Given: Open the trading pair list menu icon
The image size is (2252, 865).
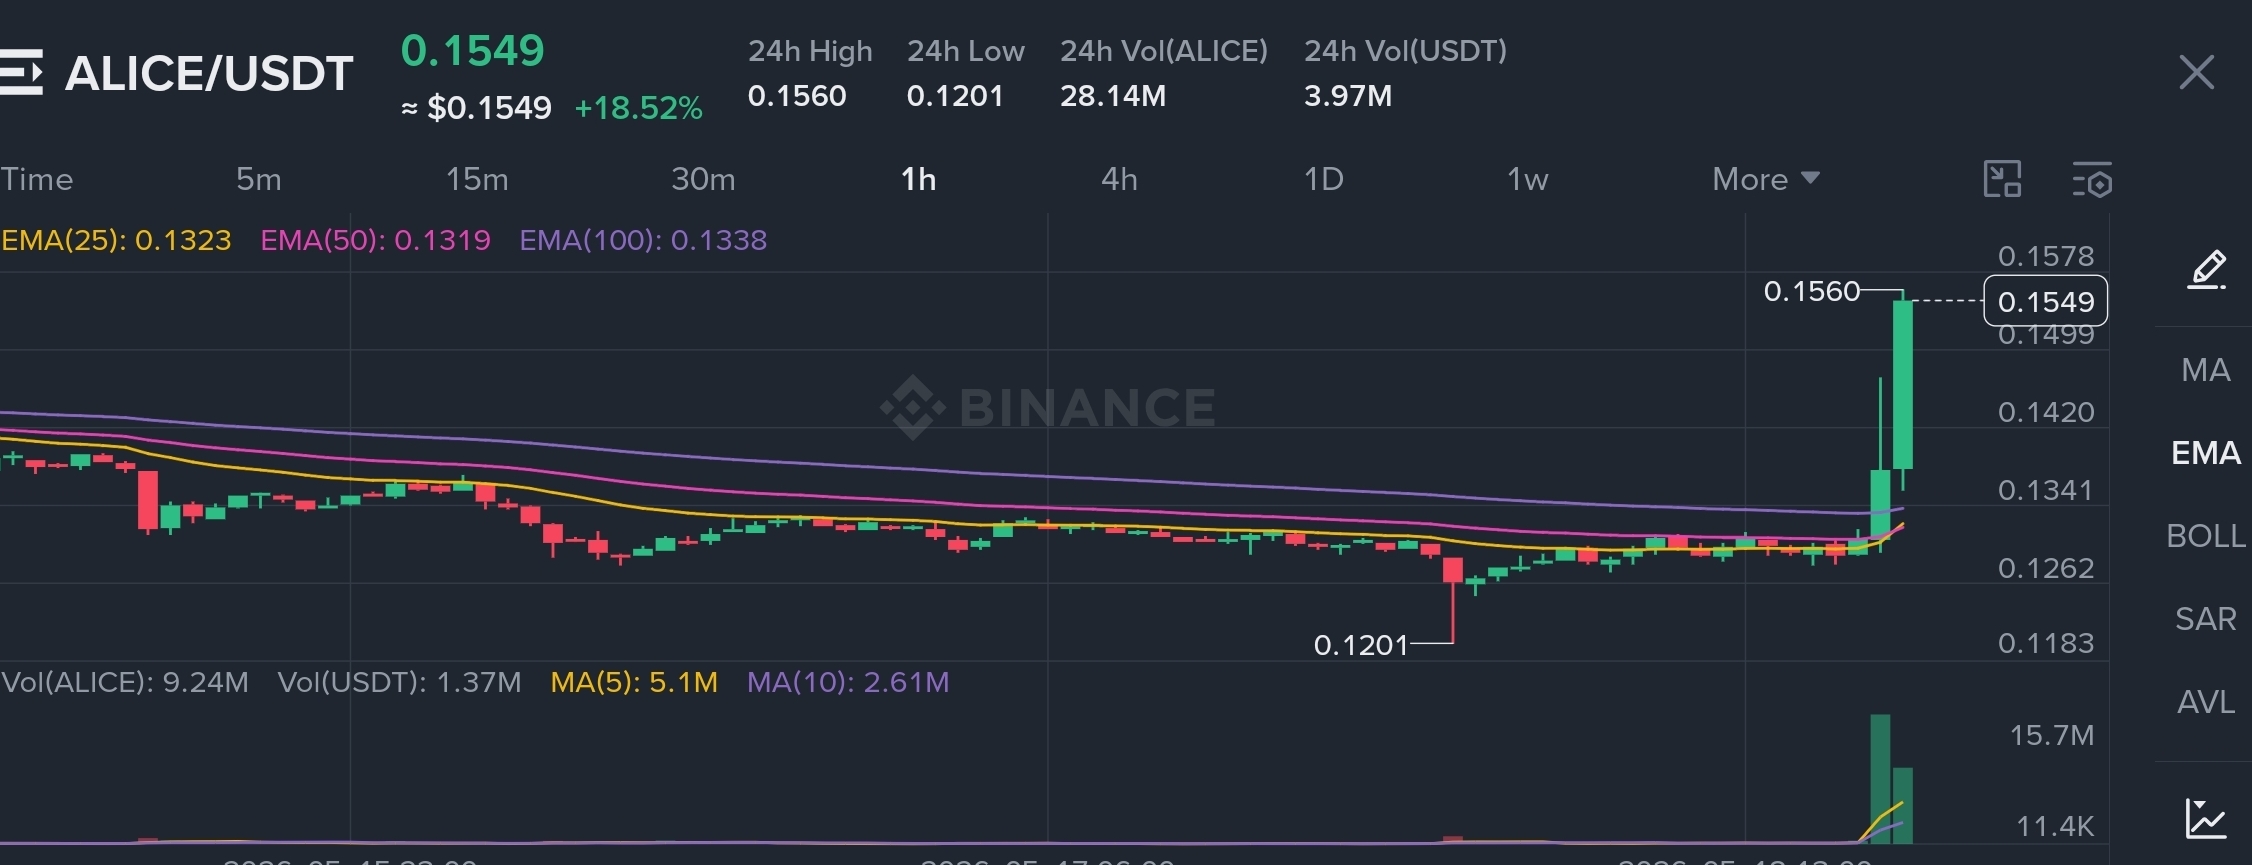Looking at the screenshot, I should click(x=21, y=72).
